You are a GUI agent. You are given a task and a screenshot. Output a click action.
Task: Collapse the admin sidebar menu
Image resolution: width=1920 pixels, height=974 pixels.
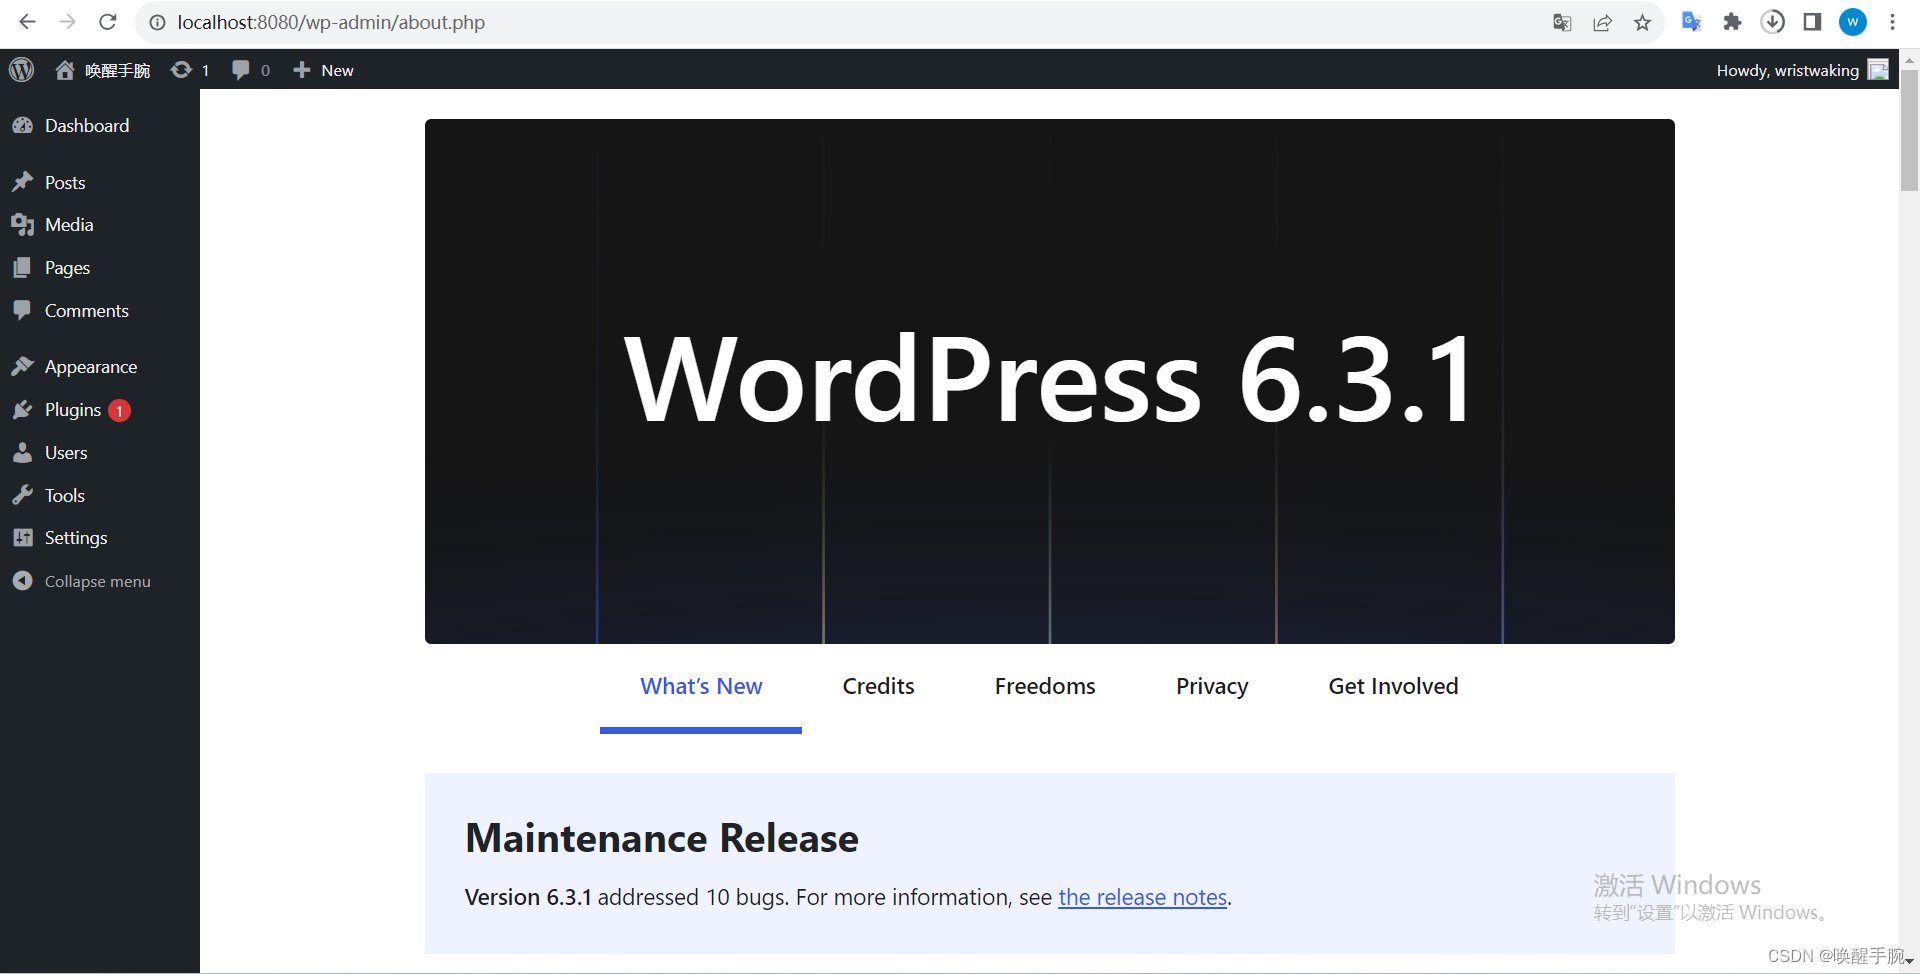tap(82, 581)
